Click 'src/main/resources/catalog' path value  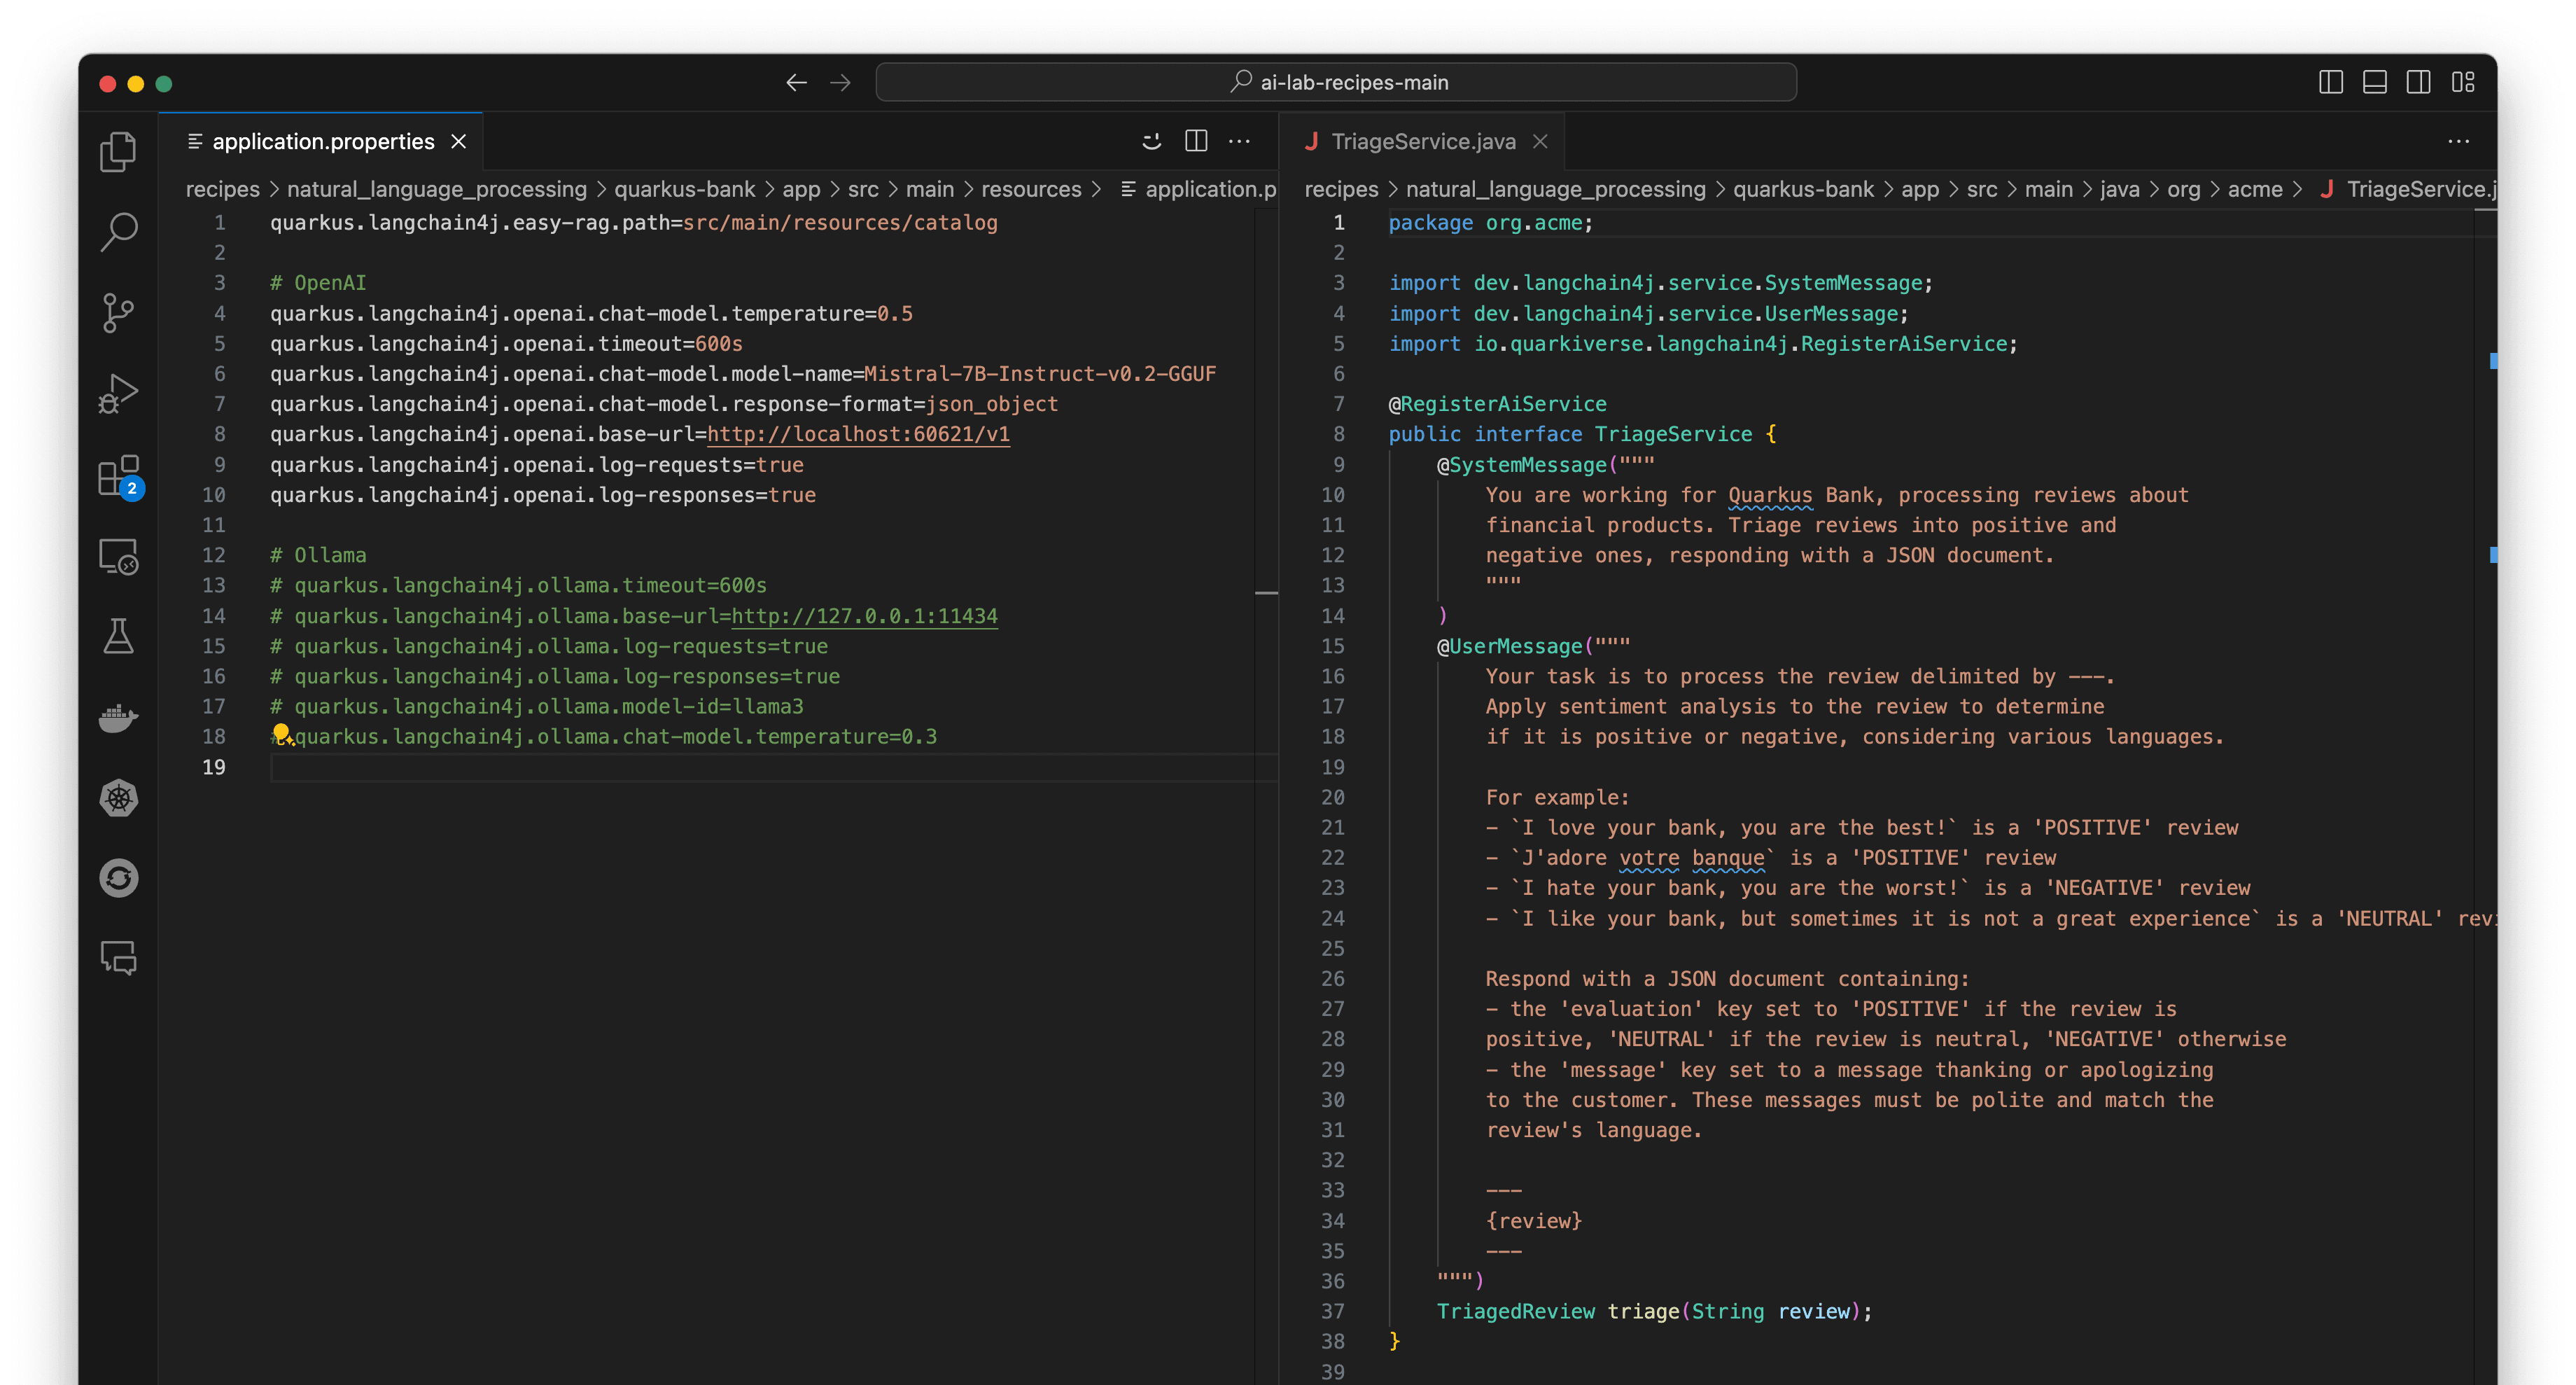click(840, 223)
